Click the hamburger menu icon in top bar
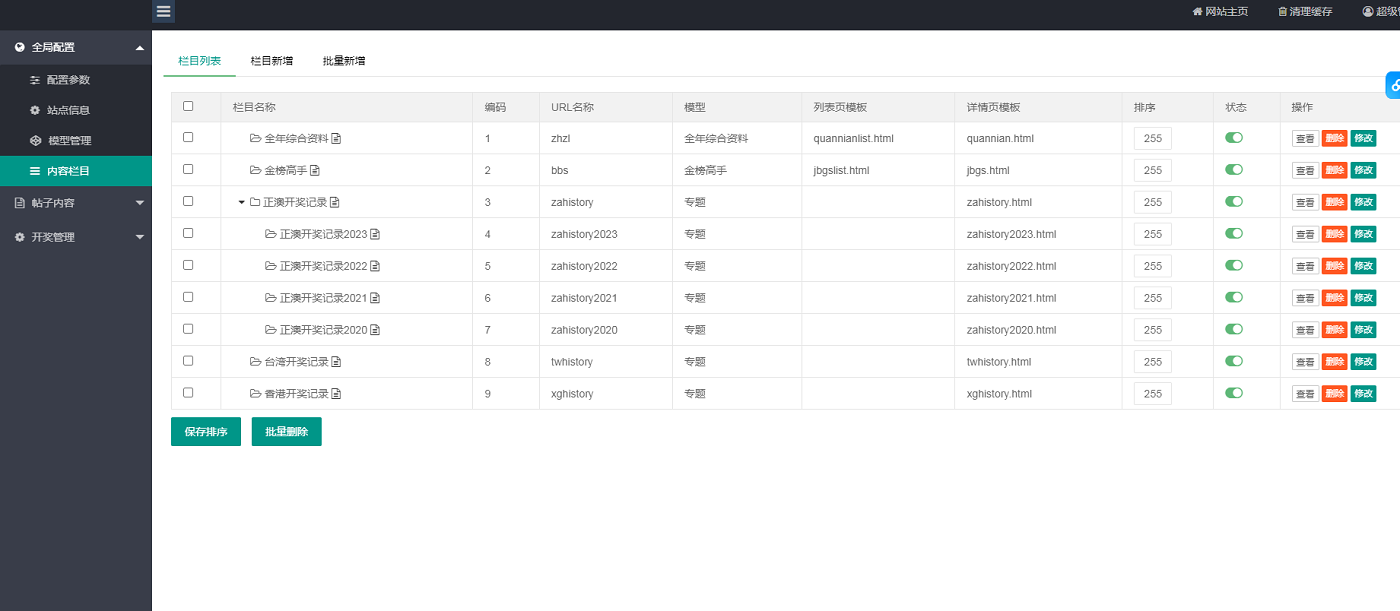The width and height of the screenshot is (1400, 611). 163,12
